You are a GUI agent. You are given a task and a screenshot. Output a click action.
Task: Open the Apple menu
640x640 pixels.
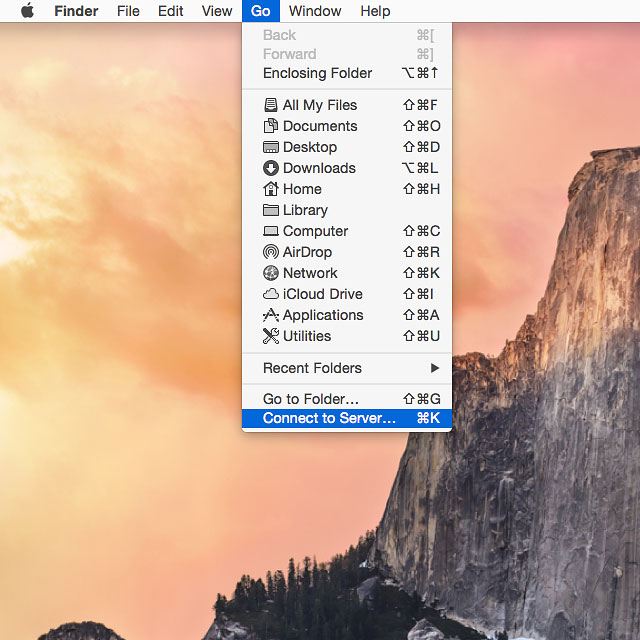[x=27, y=11]
